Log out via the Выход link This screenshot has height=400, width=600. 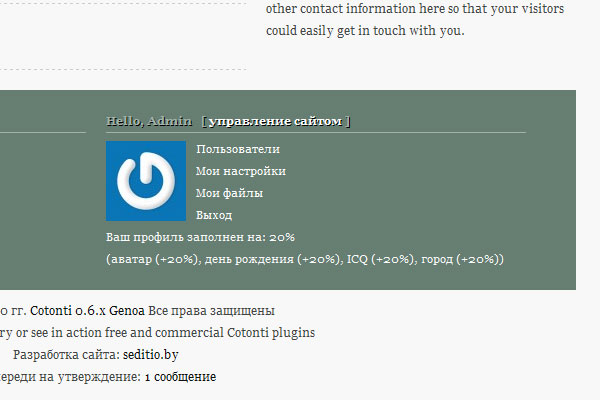tap(214, 215)
